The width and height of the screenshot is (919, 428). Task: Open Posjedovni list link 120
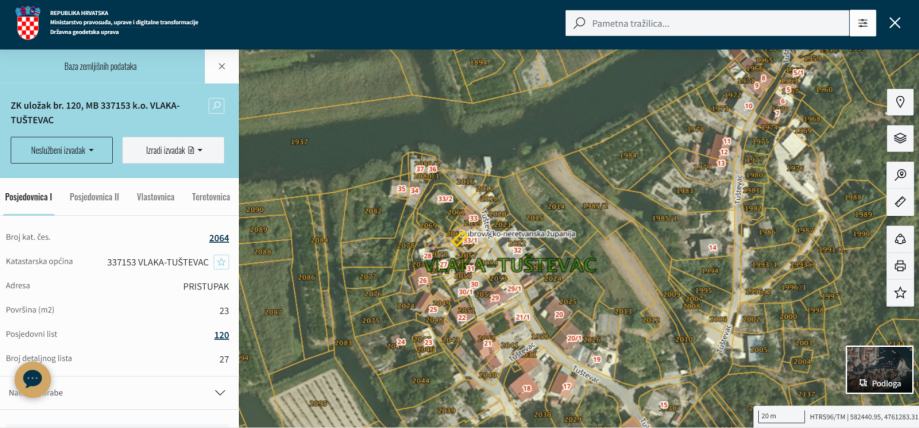click(222, 335)
